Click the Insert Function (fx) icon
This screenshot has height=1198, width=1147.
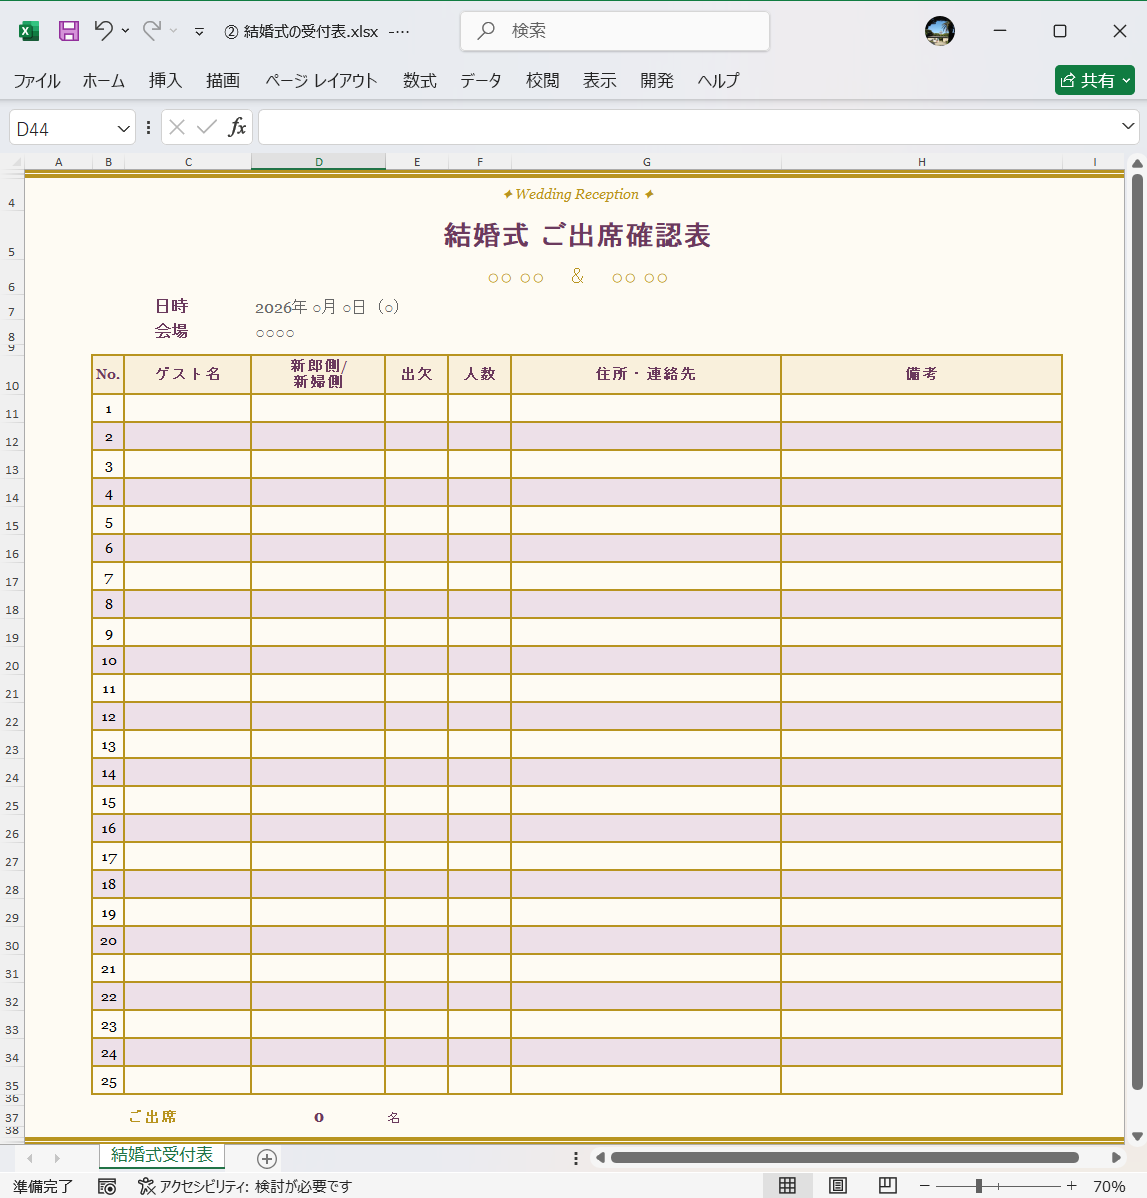point(239,127)
